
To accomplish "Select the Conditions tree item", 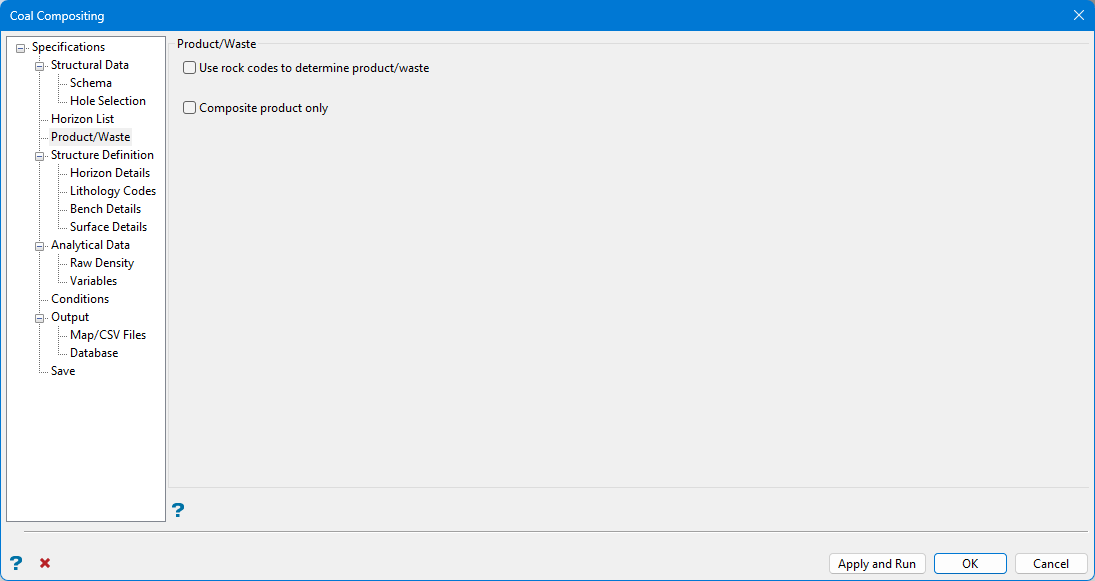I will point(80,299).
